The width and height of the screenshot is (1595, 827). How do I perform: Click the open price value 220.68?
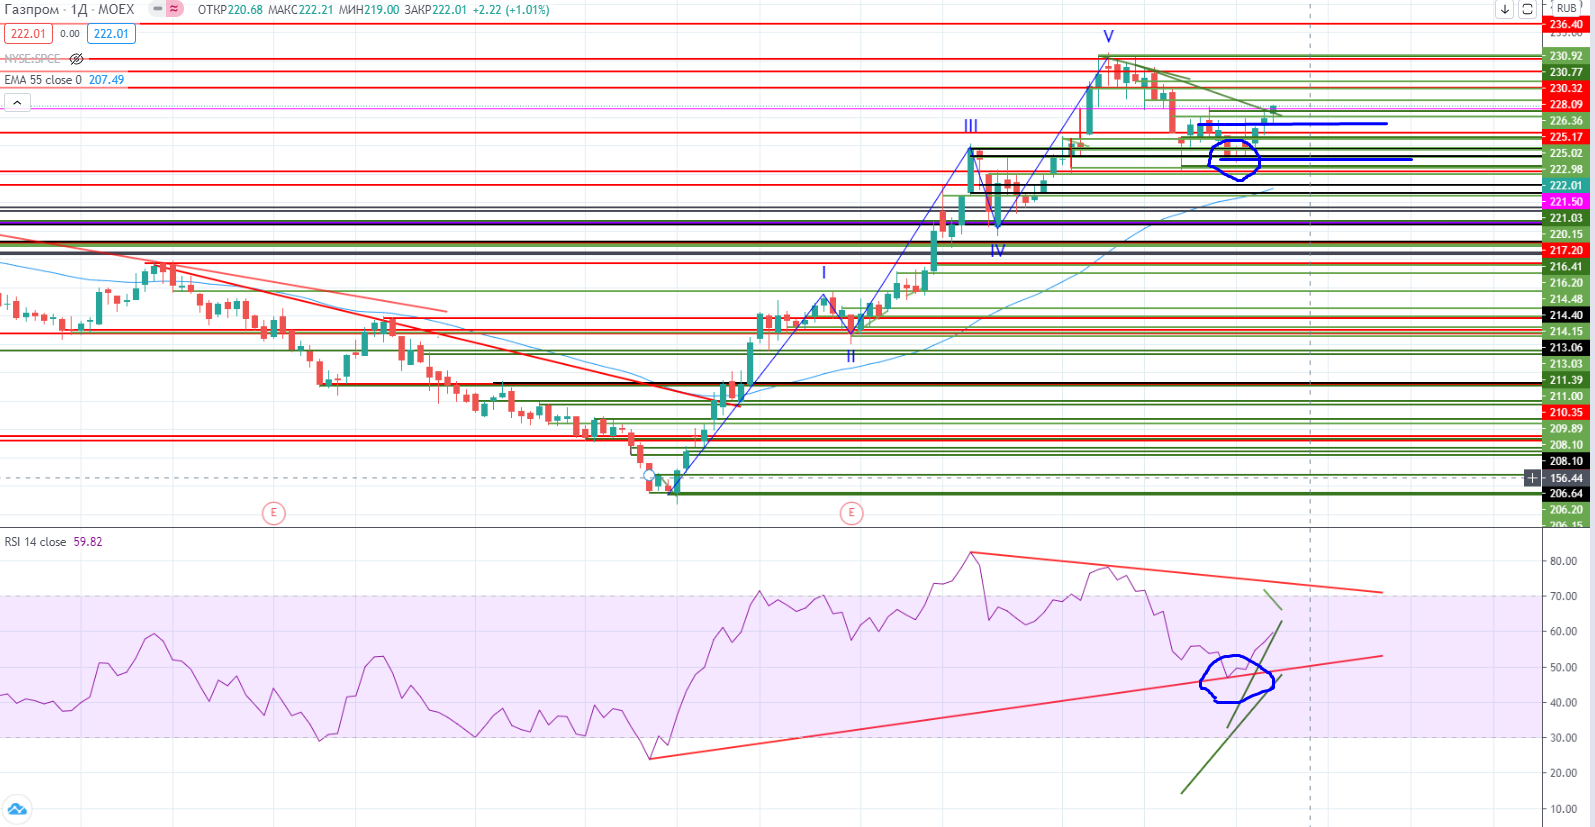(245, 10)
